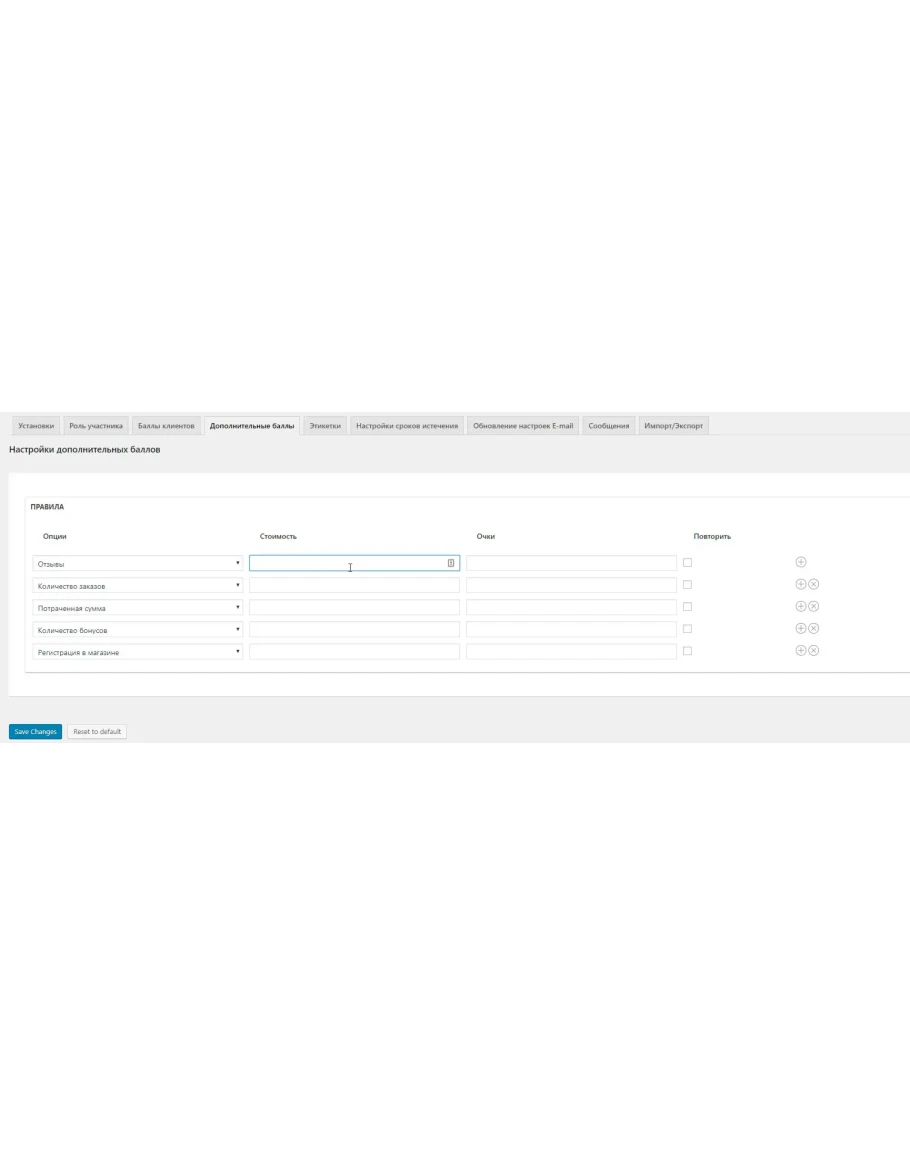Image resolution: width=910 pixels, height=1155 pixels.
Task: Focus the Стоимость field for Количество заказов
Action: 354,586
